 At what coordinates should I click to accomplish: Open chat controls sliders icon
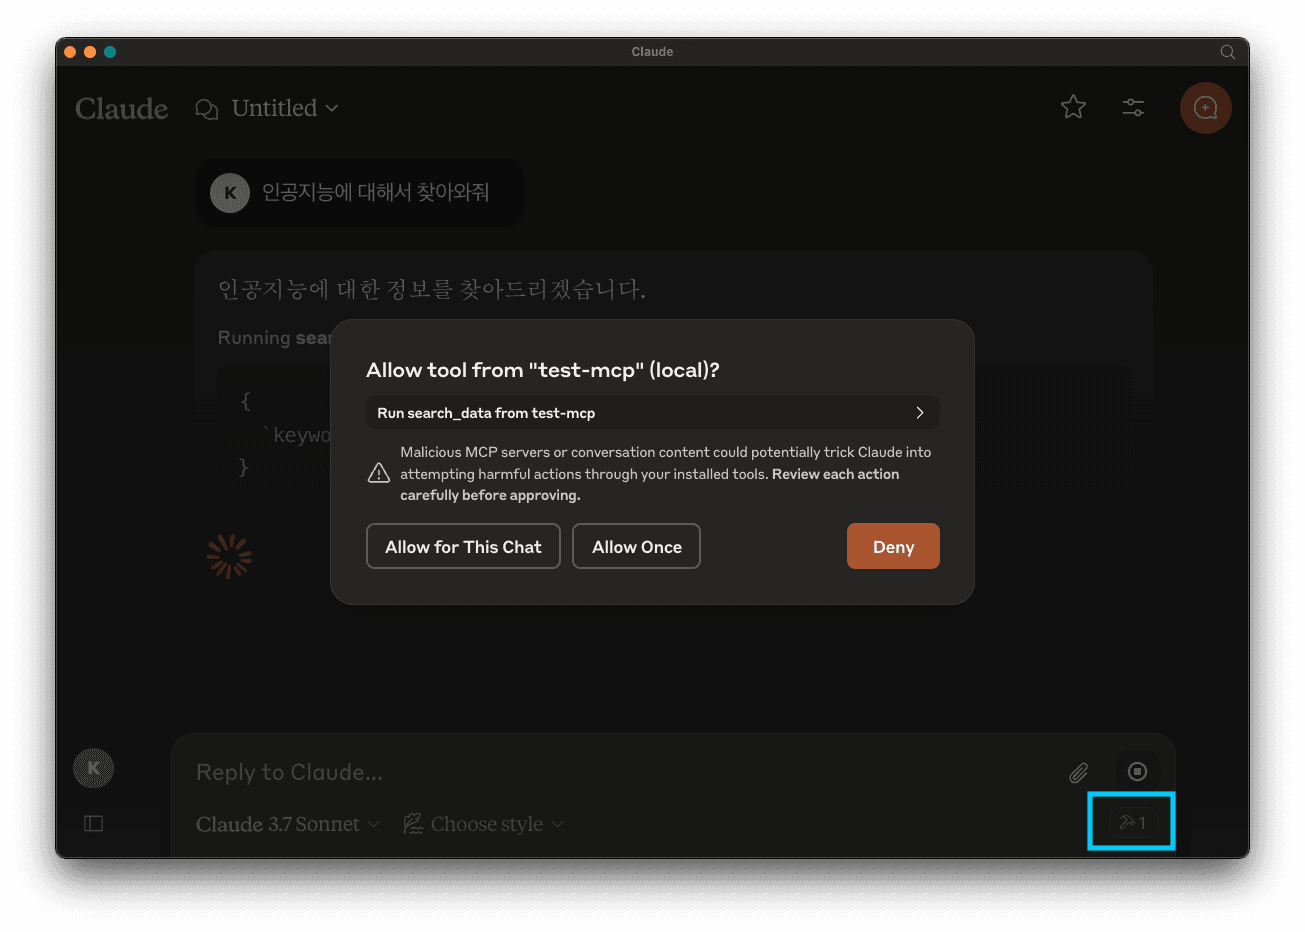tap(1133, 108)
